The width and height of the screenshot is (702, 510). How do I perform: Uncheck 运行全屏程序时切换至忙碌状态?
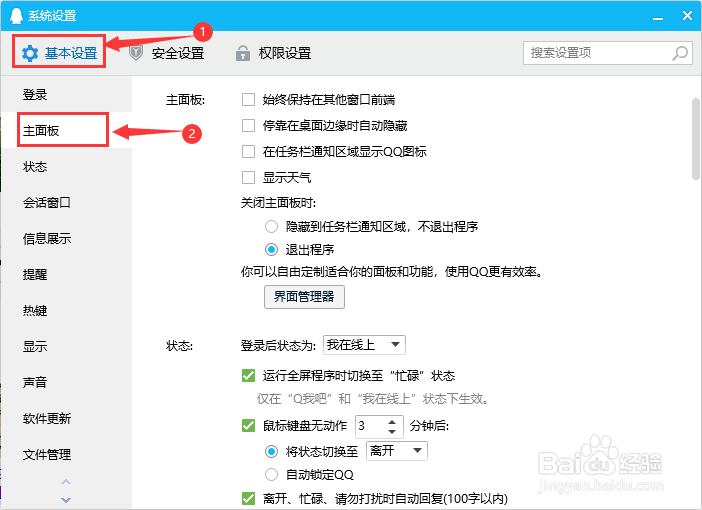click(248, 375)
